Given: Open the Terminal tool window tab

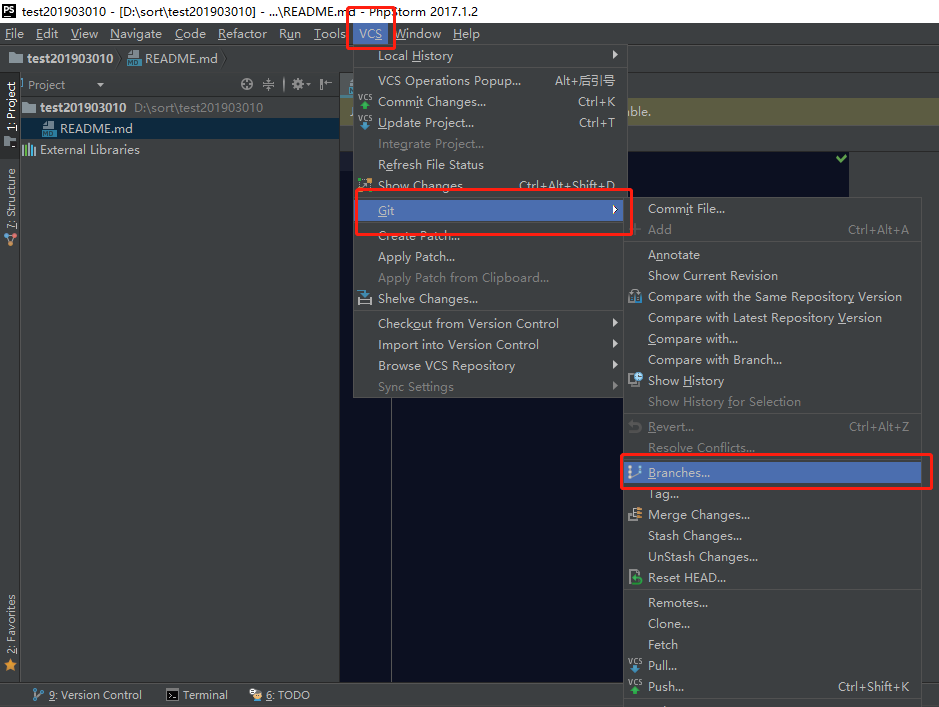Looking at the screenshot, I should tap(197, 695).
